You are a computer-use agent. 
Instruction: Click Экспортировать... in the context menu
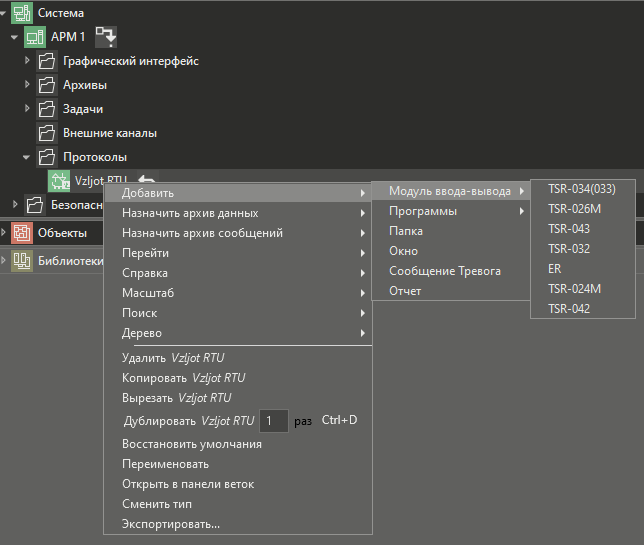[x=171, y=524]
